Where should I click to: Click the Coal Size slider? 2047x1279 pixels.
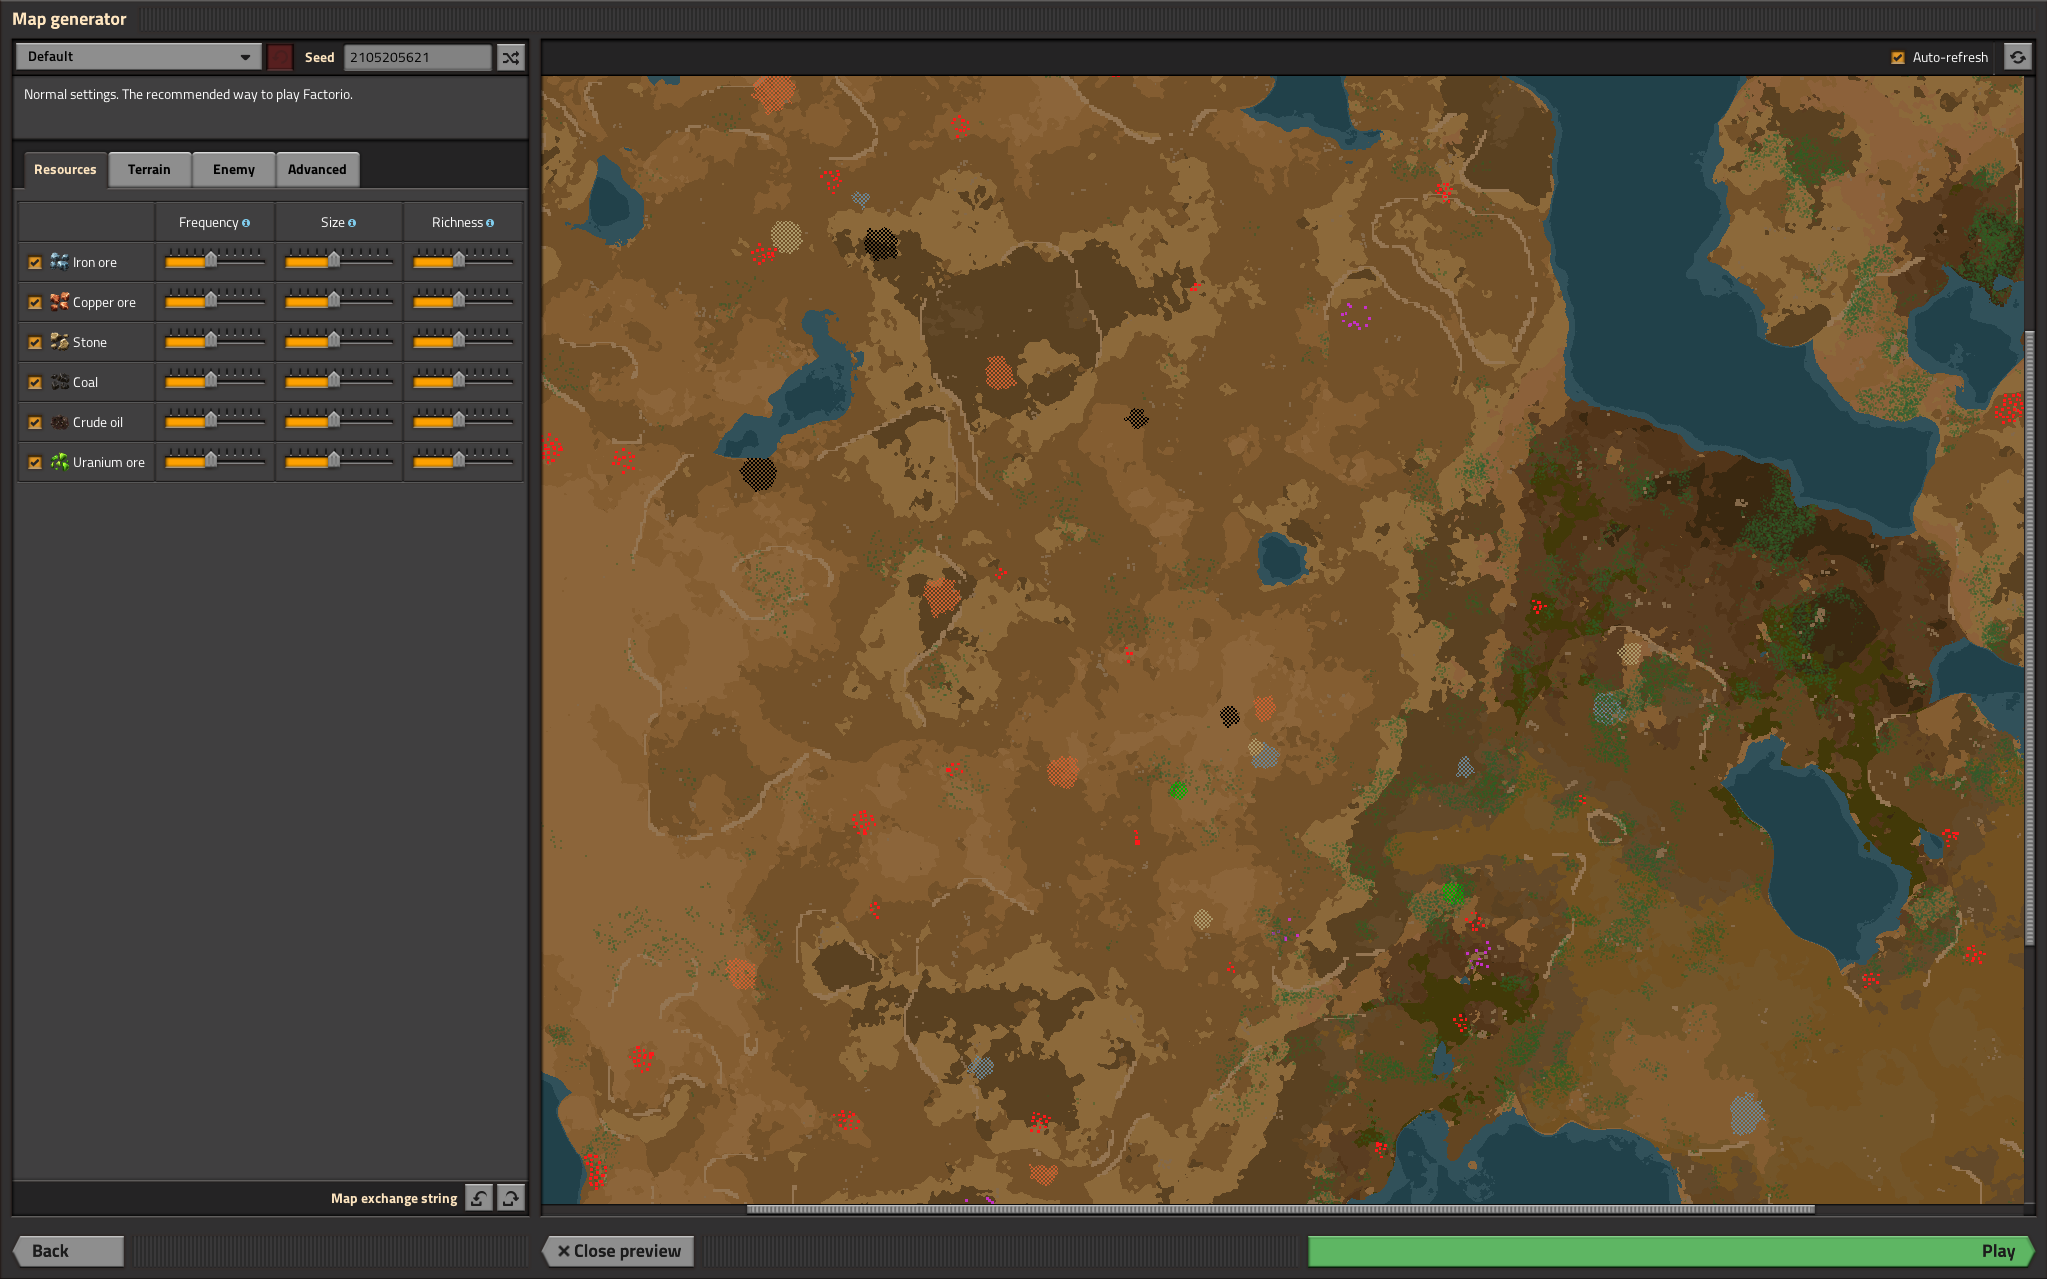(x=339, y=381)
